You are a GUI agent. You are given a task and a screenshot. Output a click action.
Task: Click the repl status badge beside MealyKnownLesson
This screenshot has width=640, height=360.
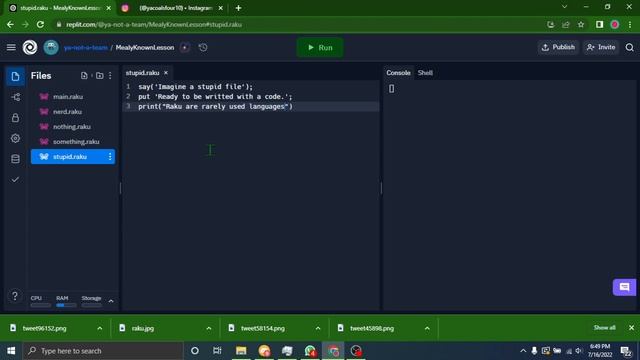tap(185, 47)
